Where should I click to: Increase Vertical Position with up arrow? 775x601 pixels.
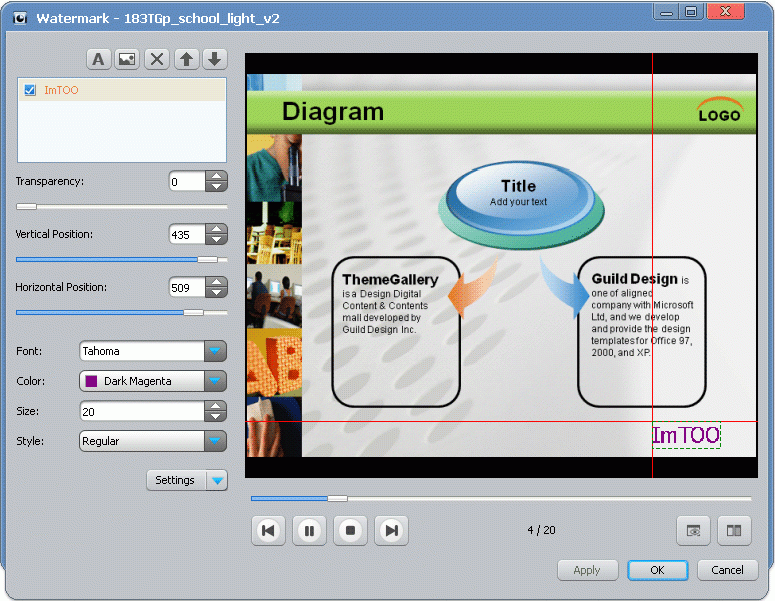click(216, 229)
